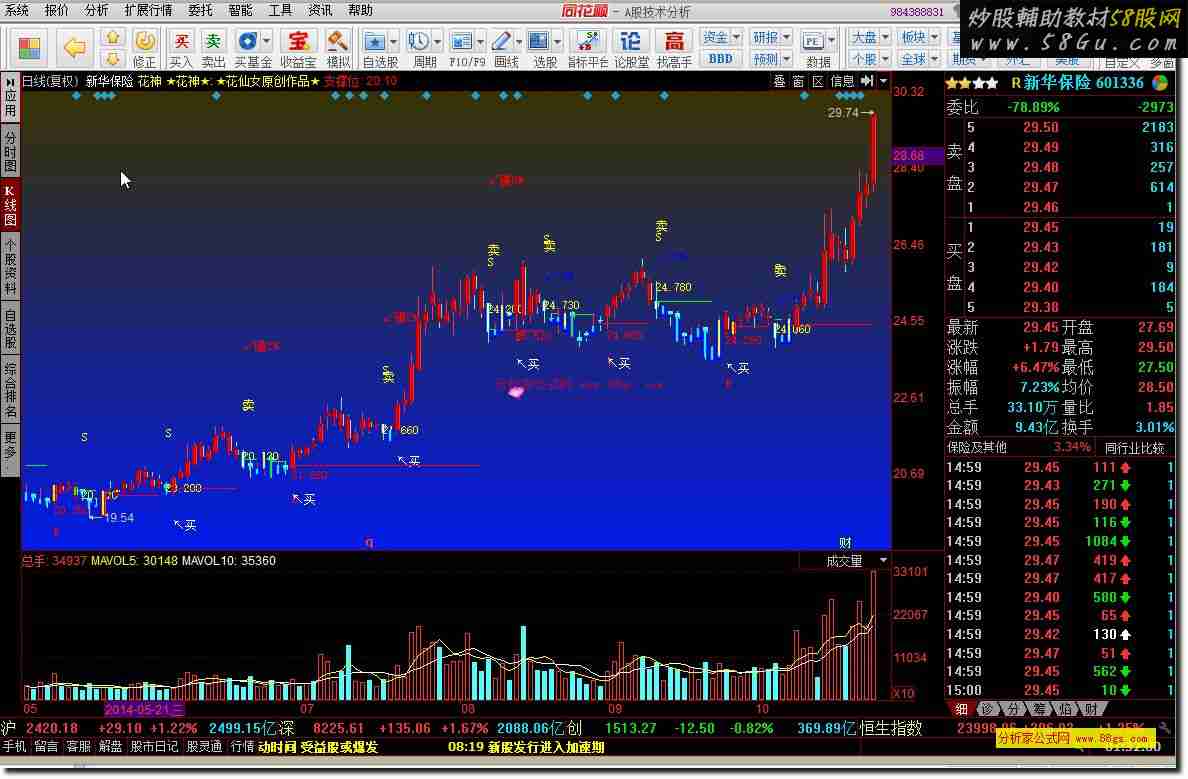Image resolution: width=1188 pixels, height=779 pixels.
Task: Click the 修正 toolbar icon
Action: (144, 48)
